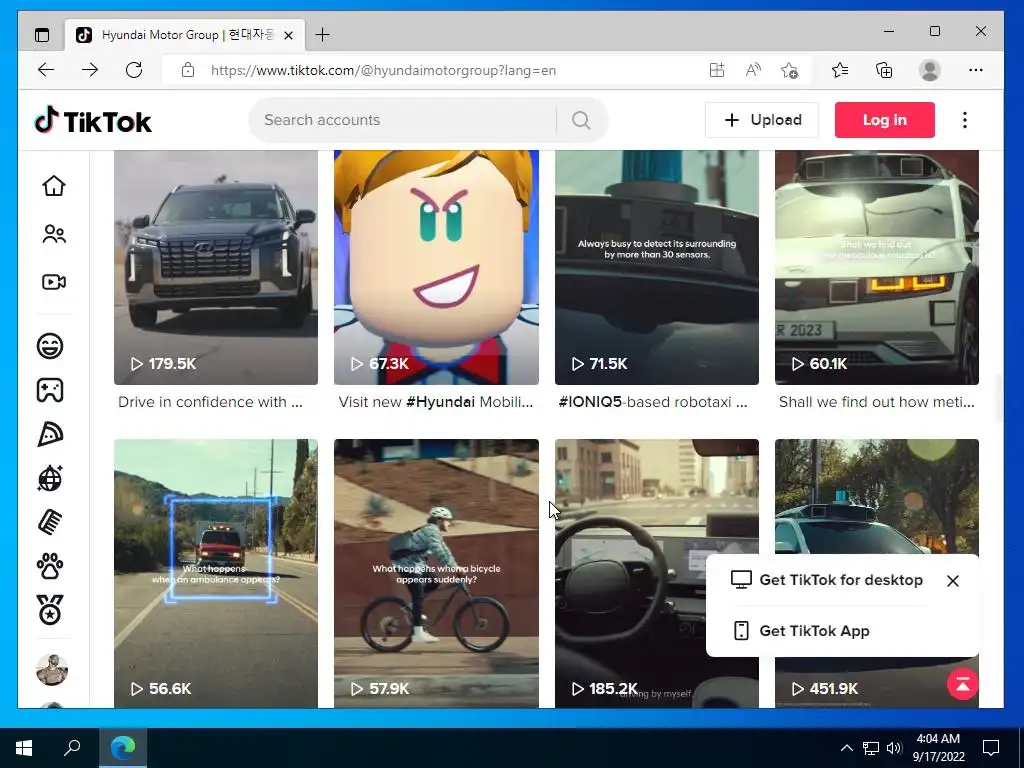The height and width of the screenshot is (768, 1024).
Task: Close the Get TikTok for desktop popup
Action: [x=953, y=581]
